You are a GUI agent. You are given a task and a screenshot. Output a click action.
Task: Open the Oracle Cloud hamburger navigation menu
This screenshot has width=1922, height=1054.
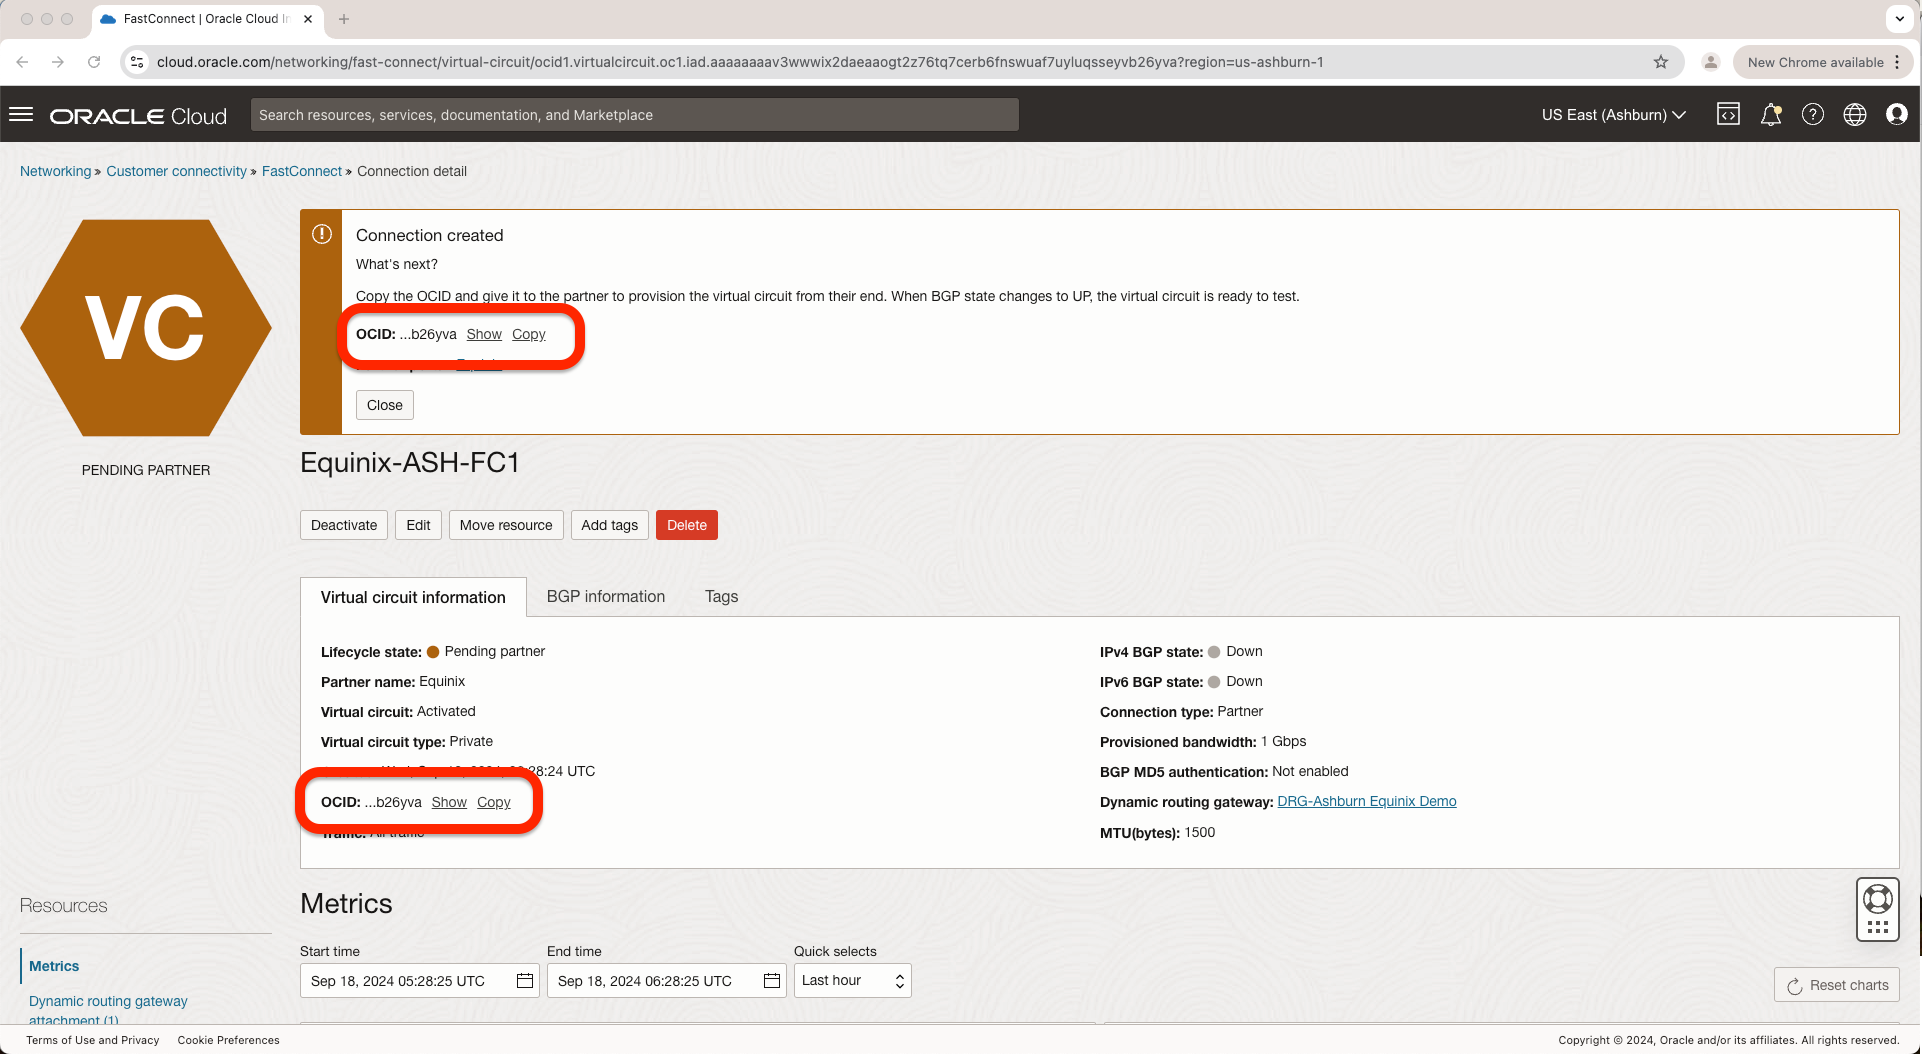[x=21, y=115]
